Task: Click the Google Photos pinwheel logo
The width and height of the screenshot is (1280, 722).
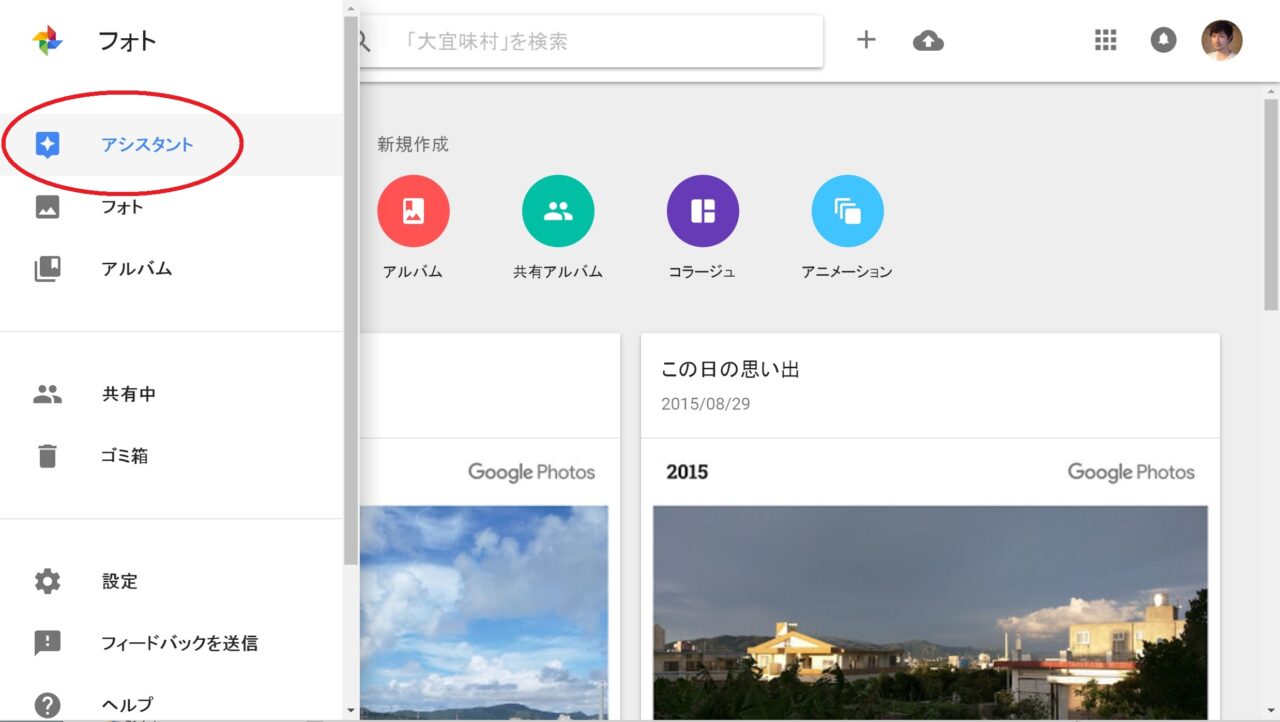Action: click(47, 41)
